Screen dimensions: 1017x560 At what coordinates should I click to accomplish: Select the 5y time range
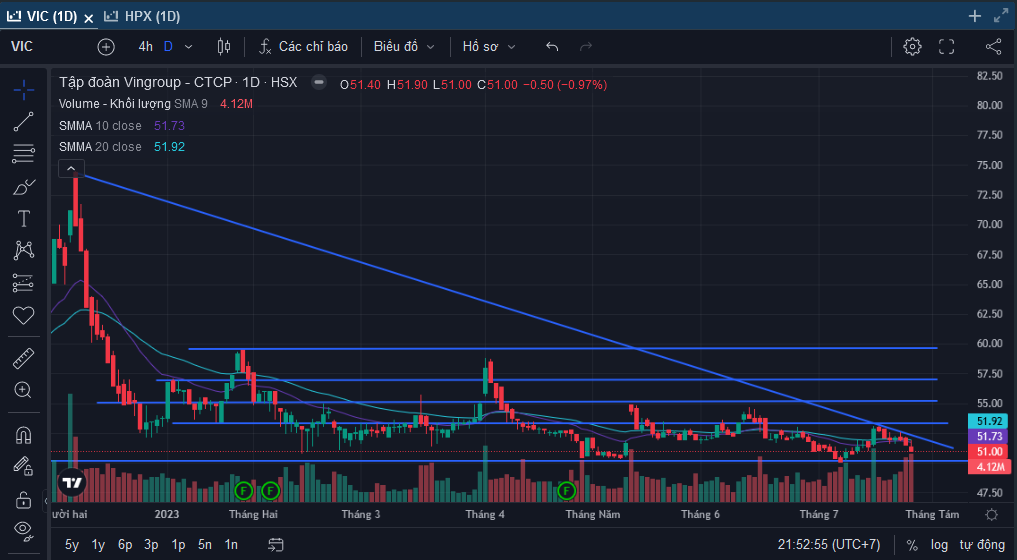pyautogui.click(x=71, y=544)
